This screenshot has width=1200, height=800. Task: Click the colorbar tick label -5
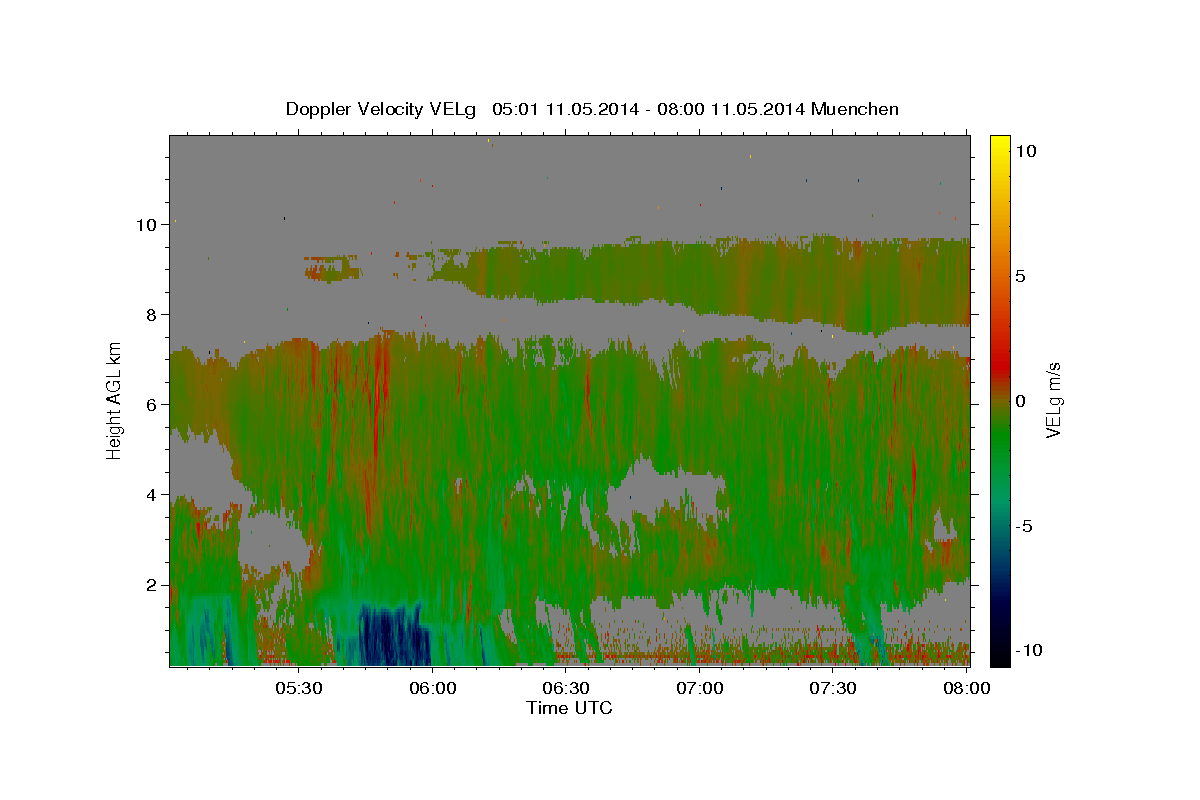click(1024, 526)
